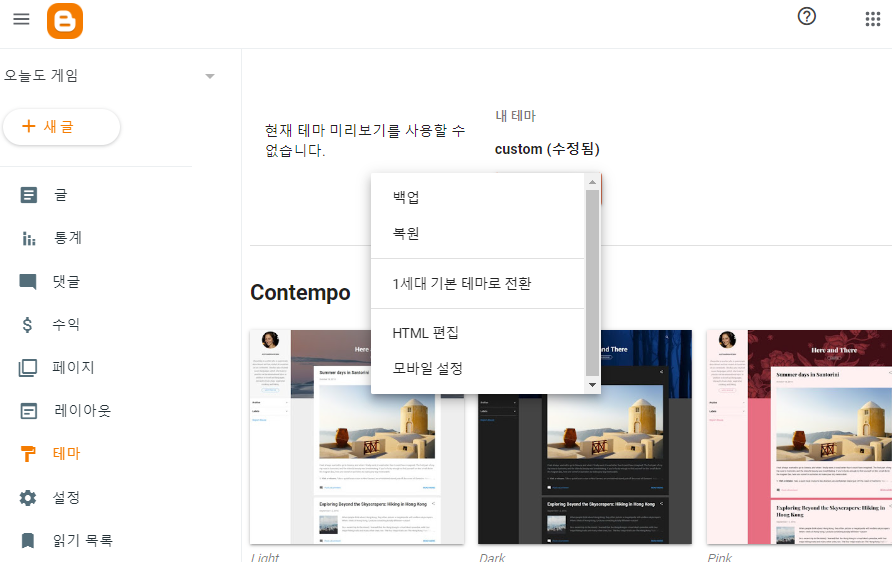Open the hamburger main menu
This screenshot has height=562, width=892.
click(21, 19)
